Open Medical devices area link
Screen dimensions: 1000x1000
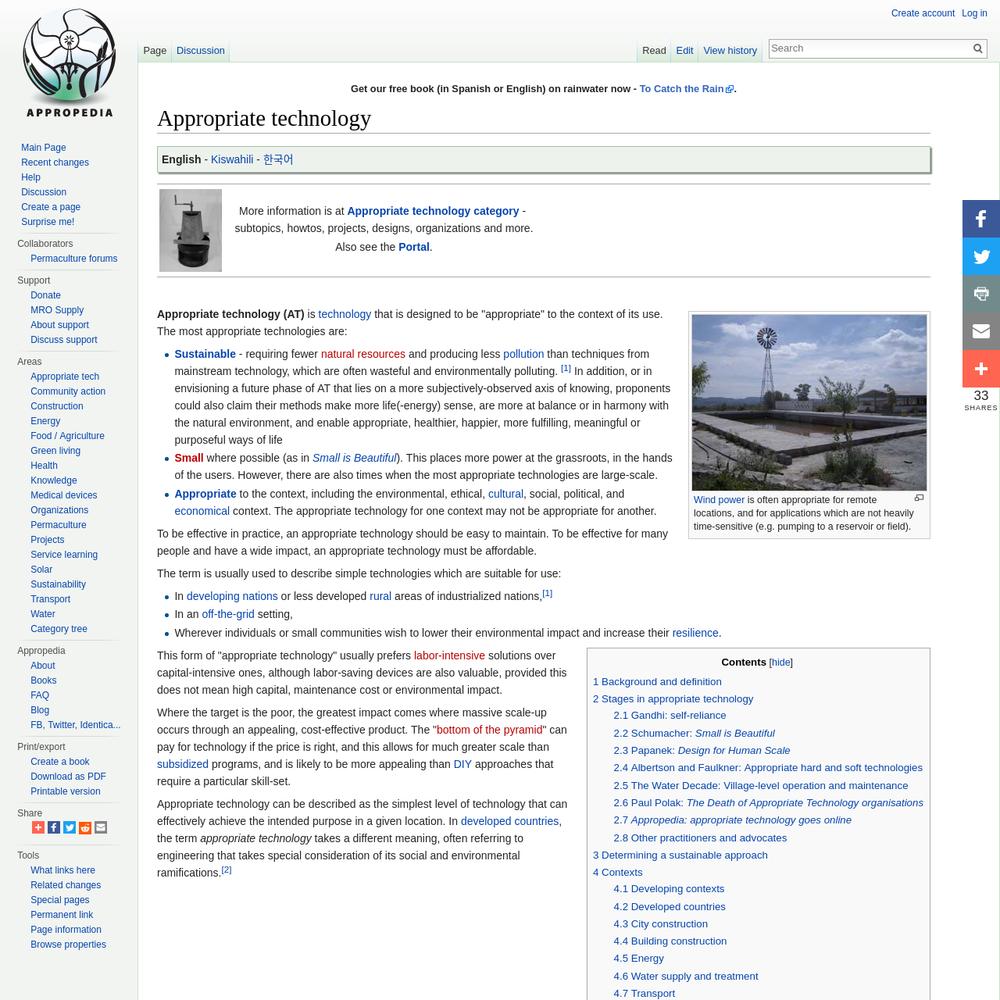64,495
